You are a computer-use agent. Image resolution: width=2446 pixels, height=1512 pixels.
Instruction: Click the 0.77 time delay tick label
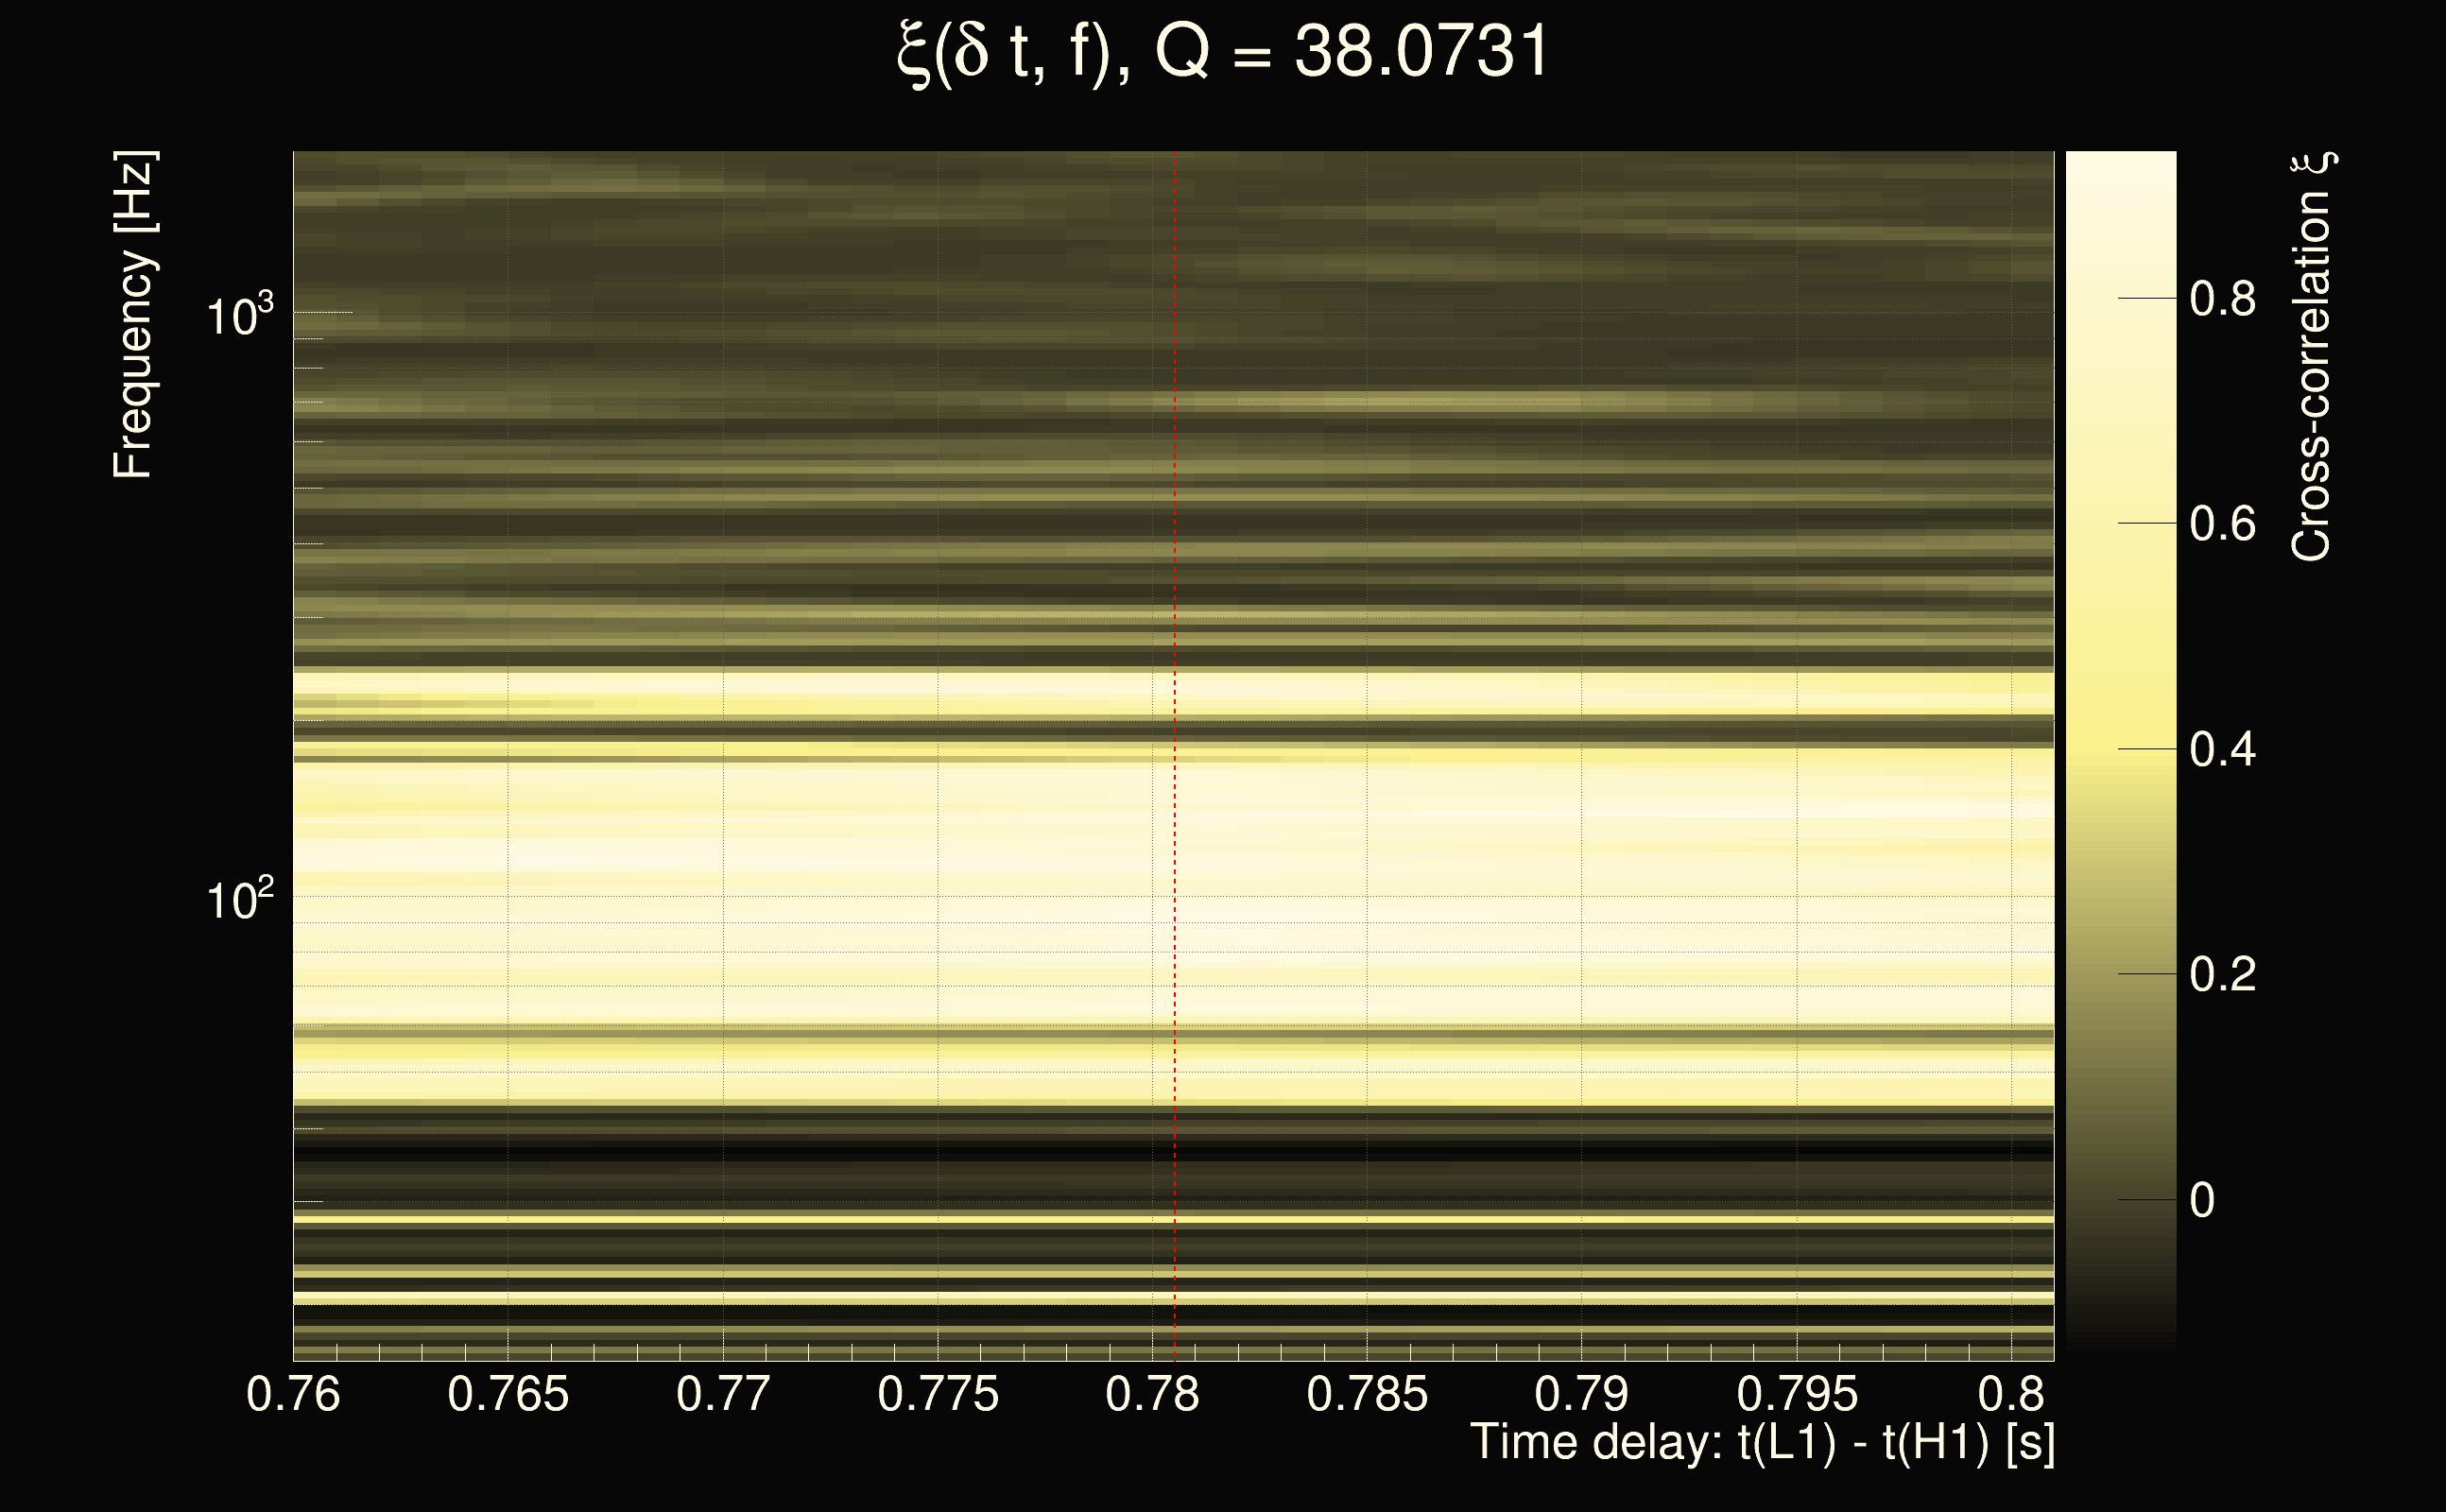[723, 1394]
